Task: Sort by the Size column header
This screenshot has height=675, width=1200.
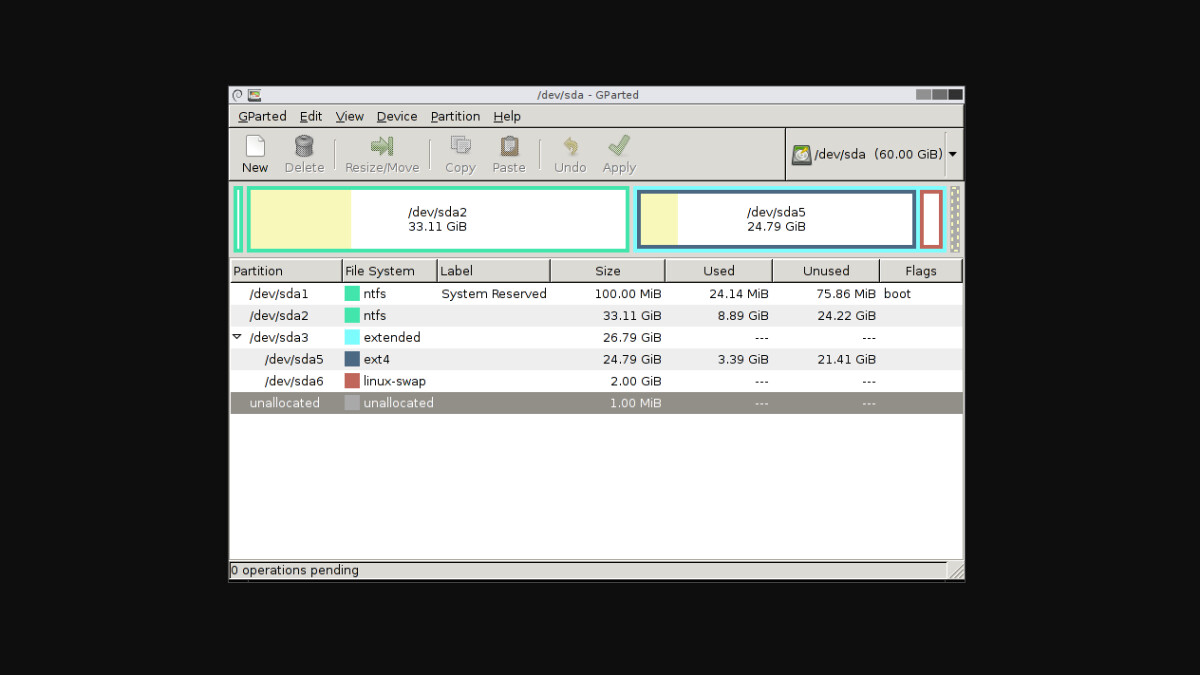Action: [x=608, y=271]
